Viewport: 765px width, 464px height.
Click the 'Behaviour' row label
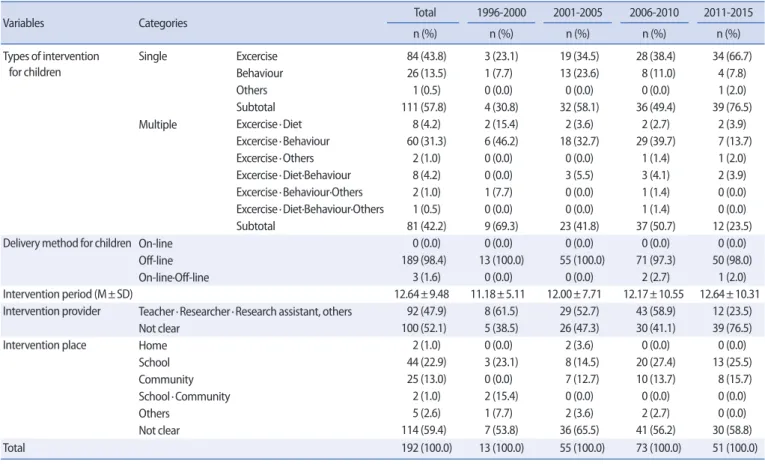pos(260,73)
